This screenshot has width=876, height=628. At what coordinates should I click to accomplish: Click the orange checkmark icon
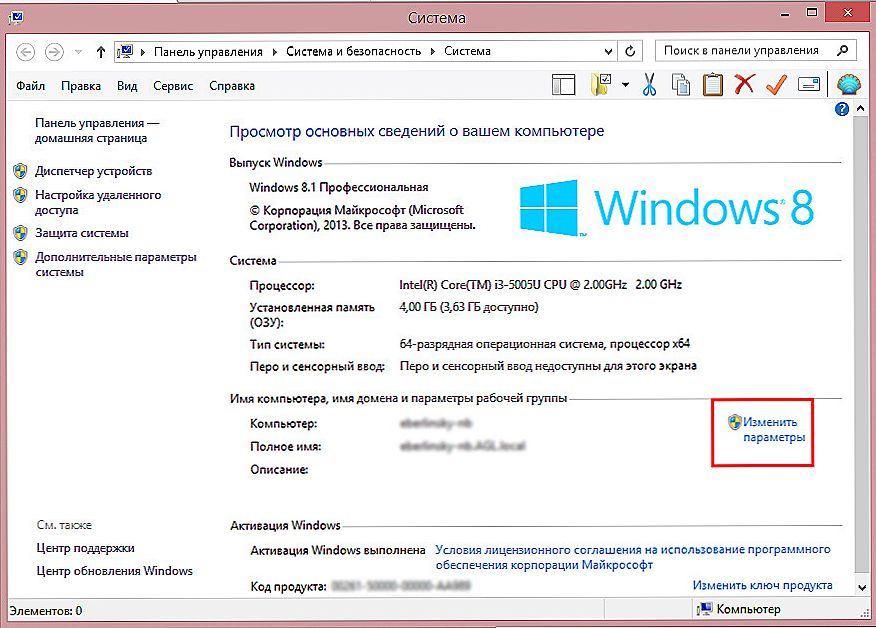[776, 84]
